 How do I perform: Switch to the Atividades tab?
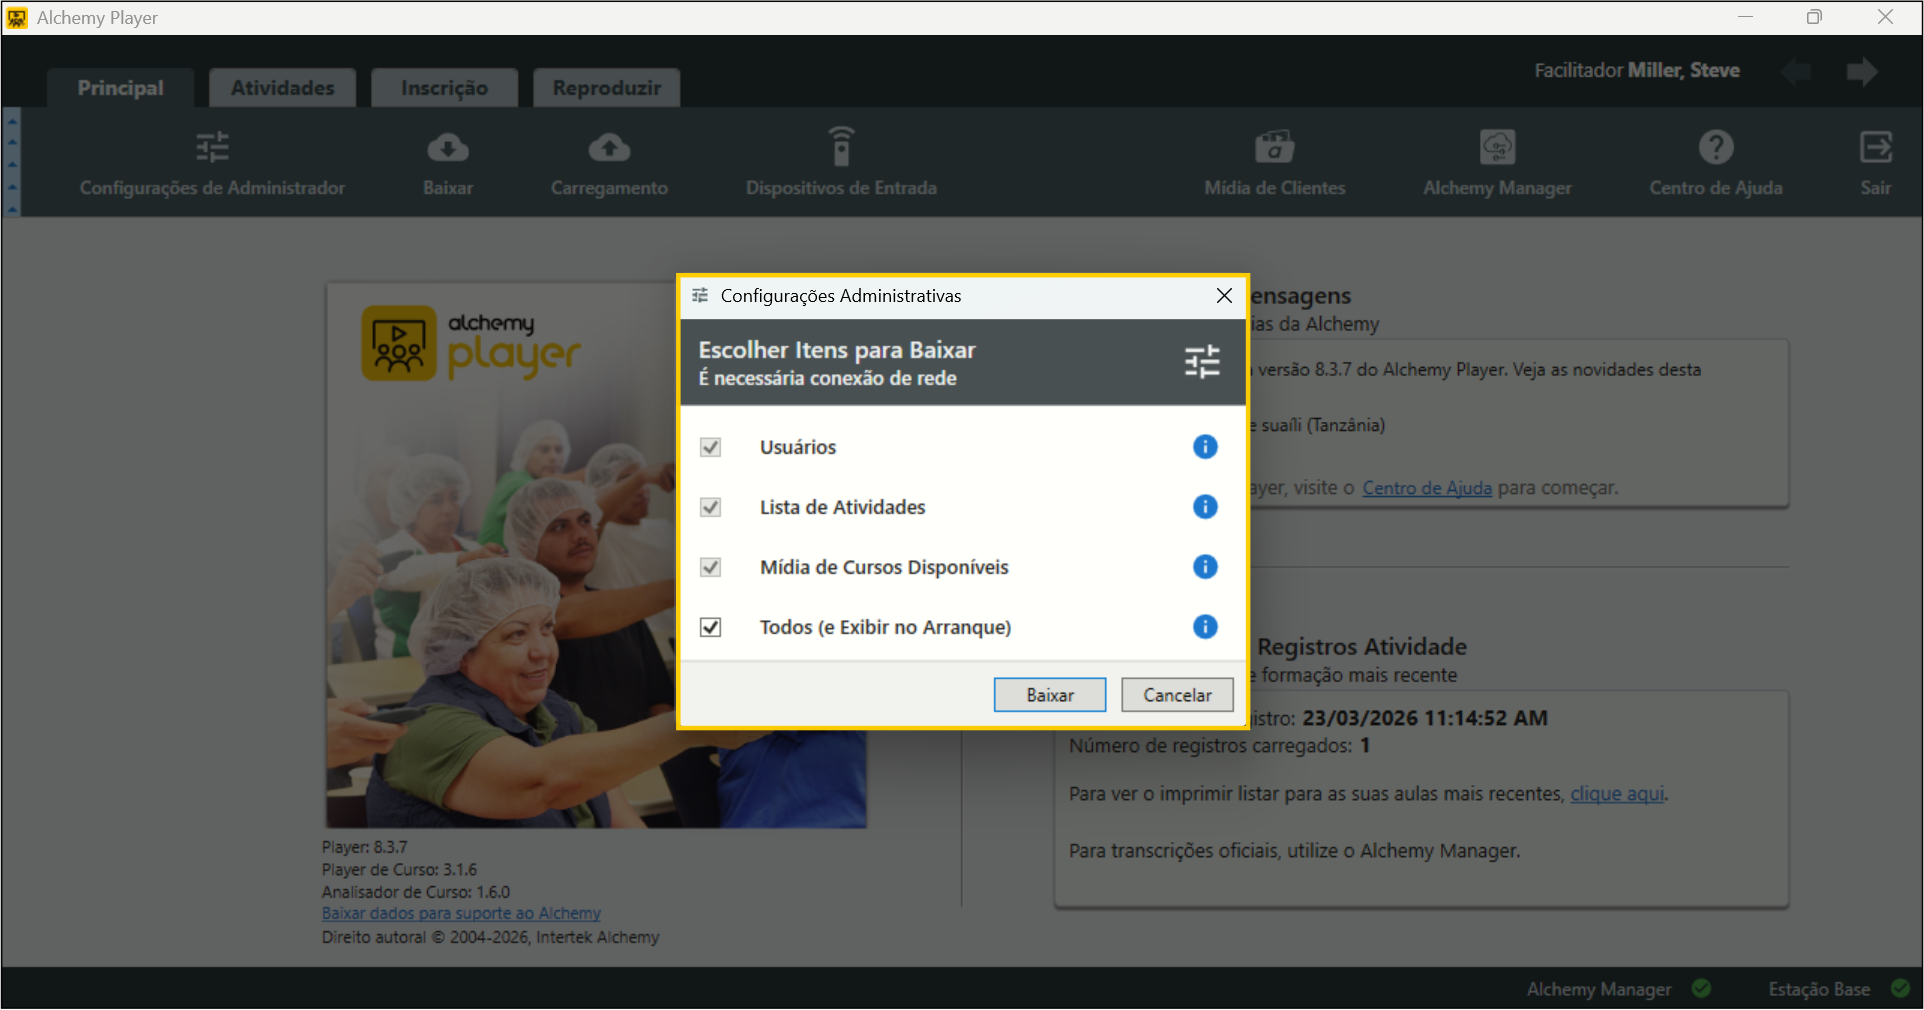coord(283,88)
